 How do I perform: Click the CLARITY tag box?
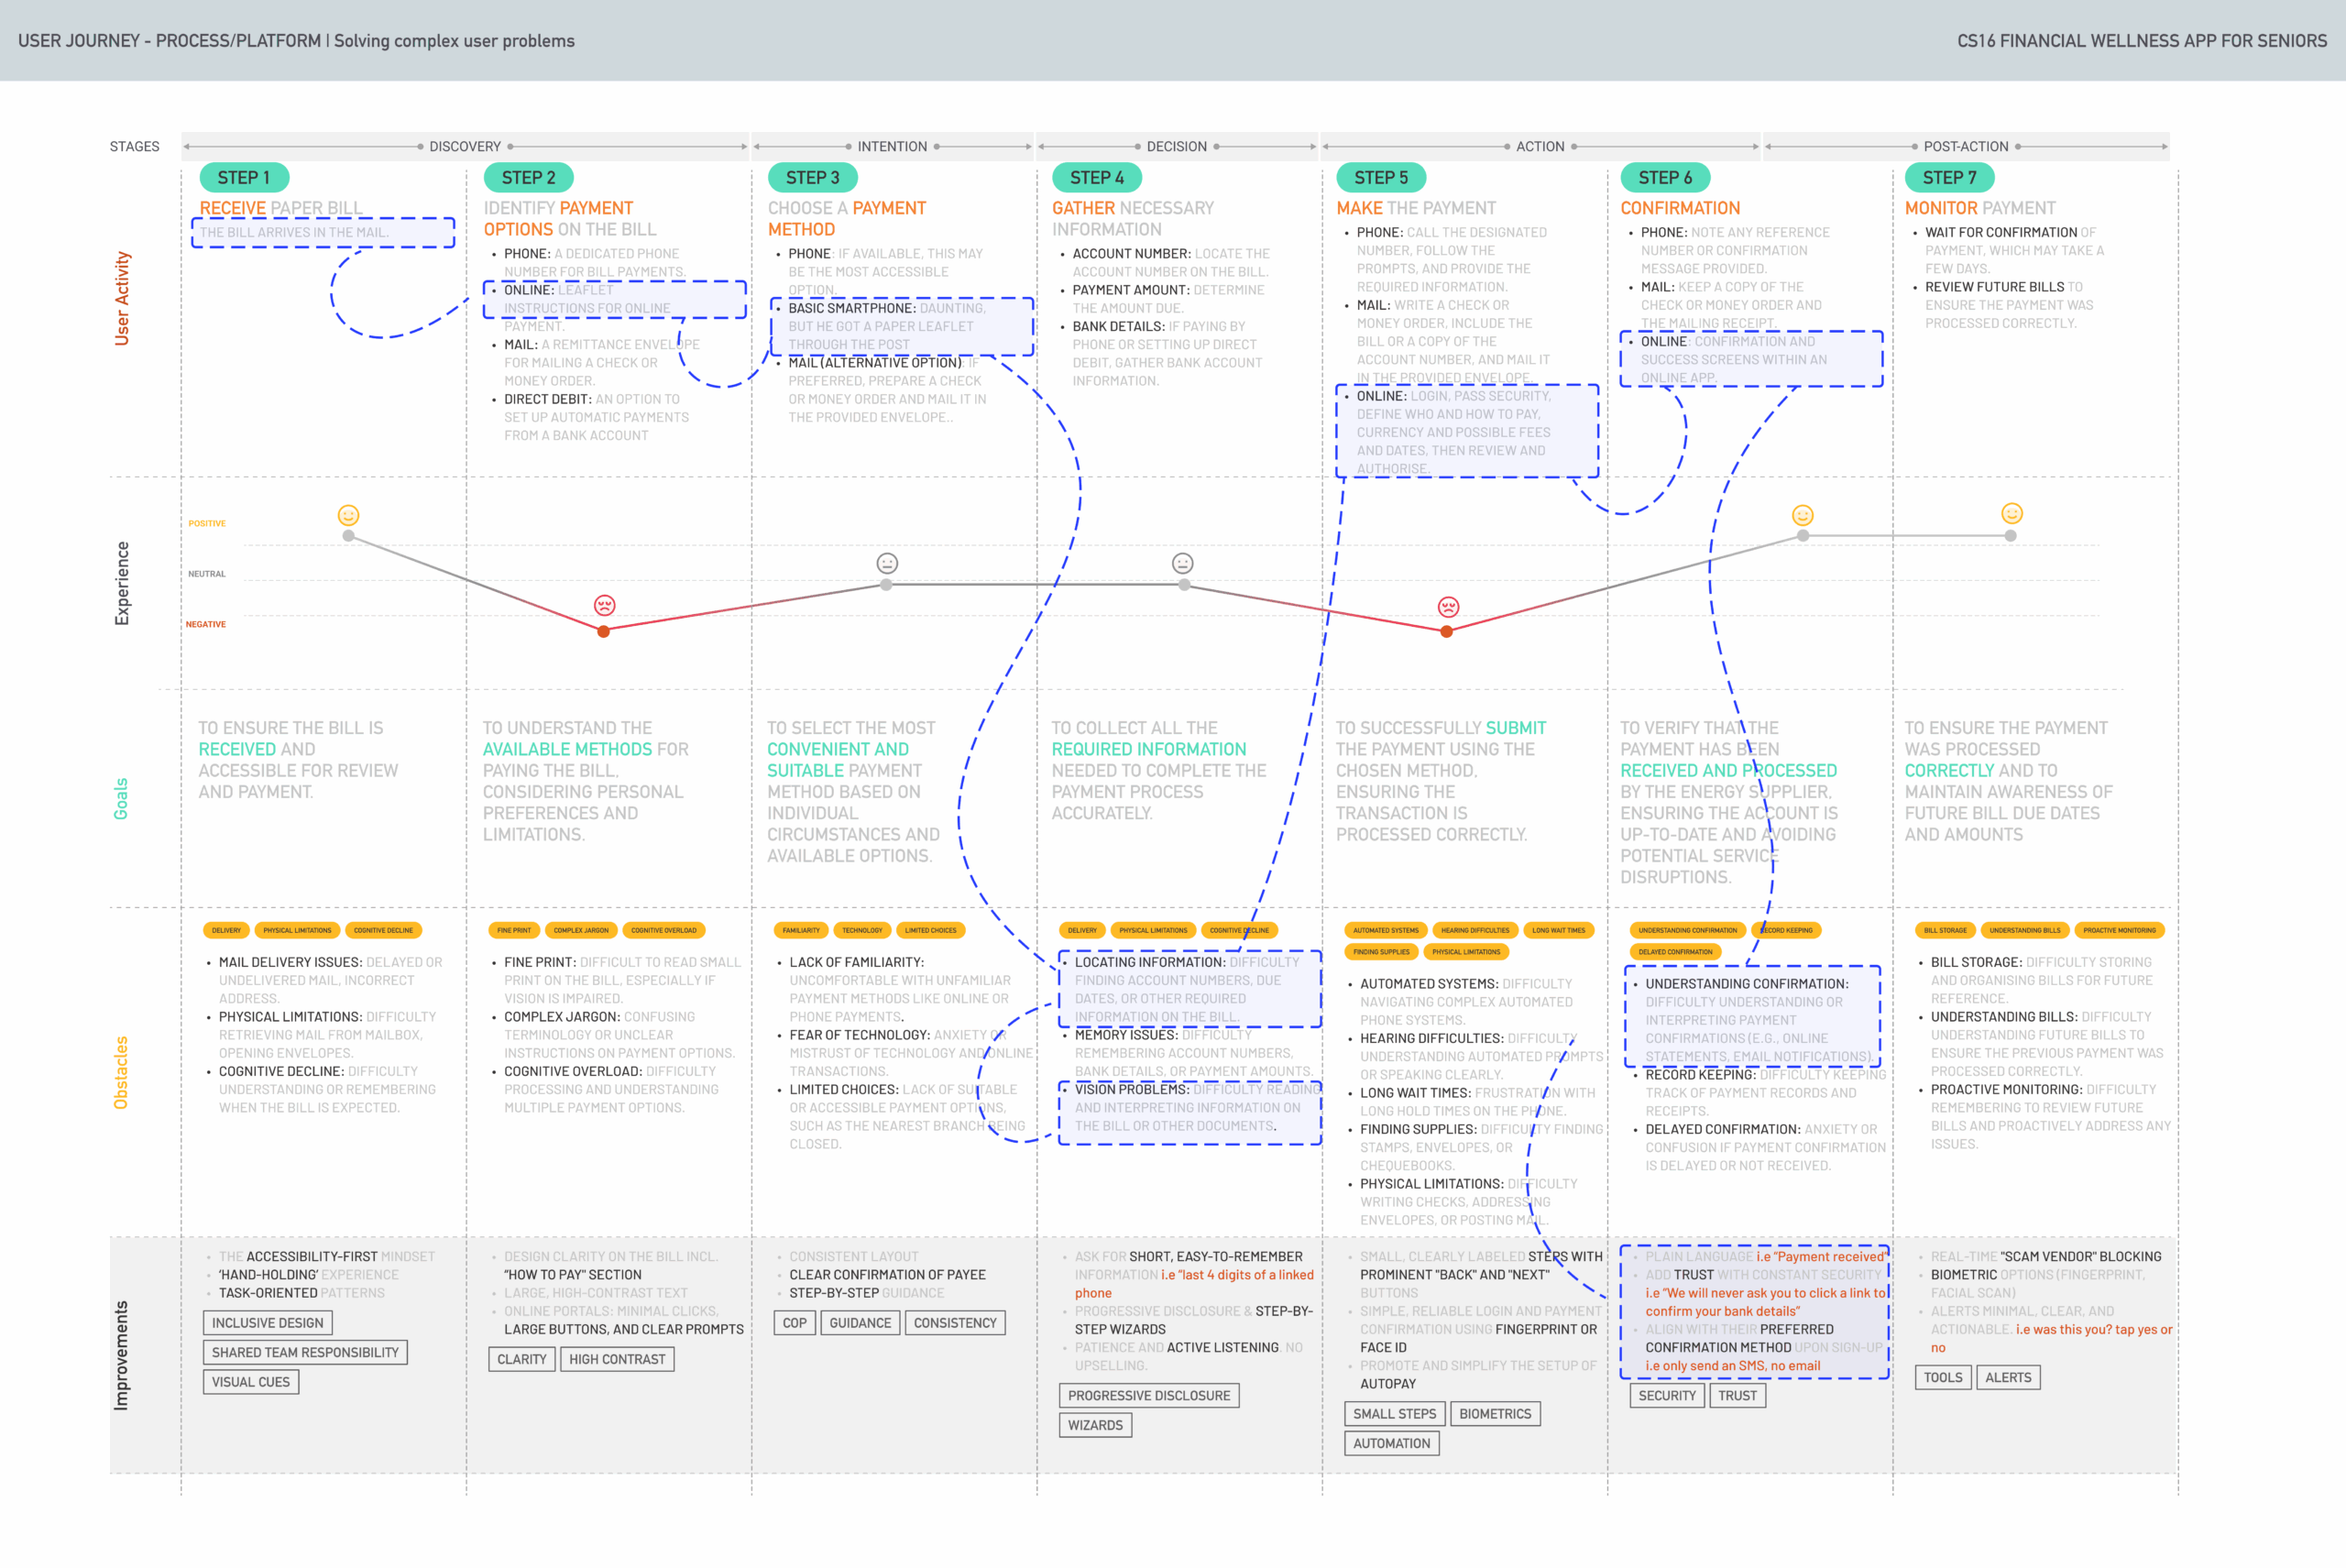(522, 1359)
